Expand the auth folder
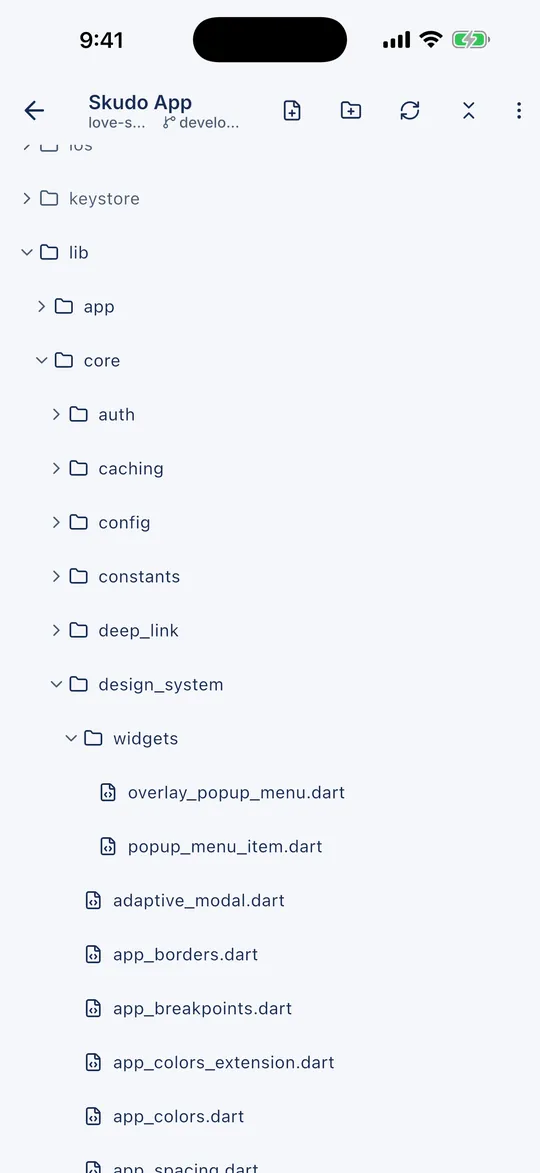 coord(93,414)
